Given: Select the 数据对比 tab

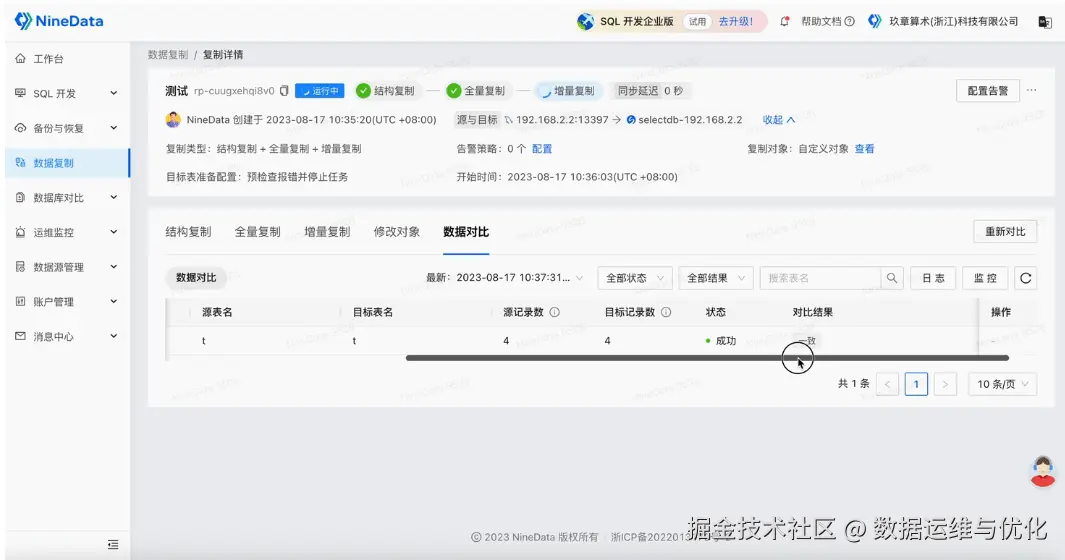Looking at the screenshot, I should pos(466,232).
